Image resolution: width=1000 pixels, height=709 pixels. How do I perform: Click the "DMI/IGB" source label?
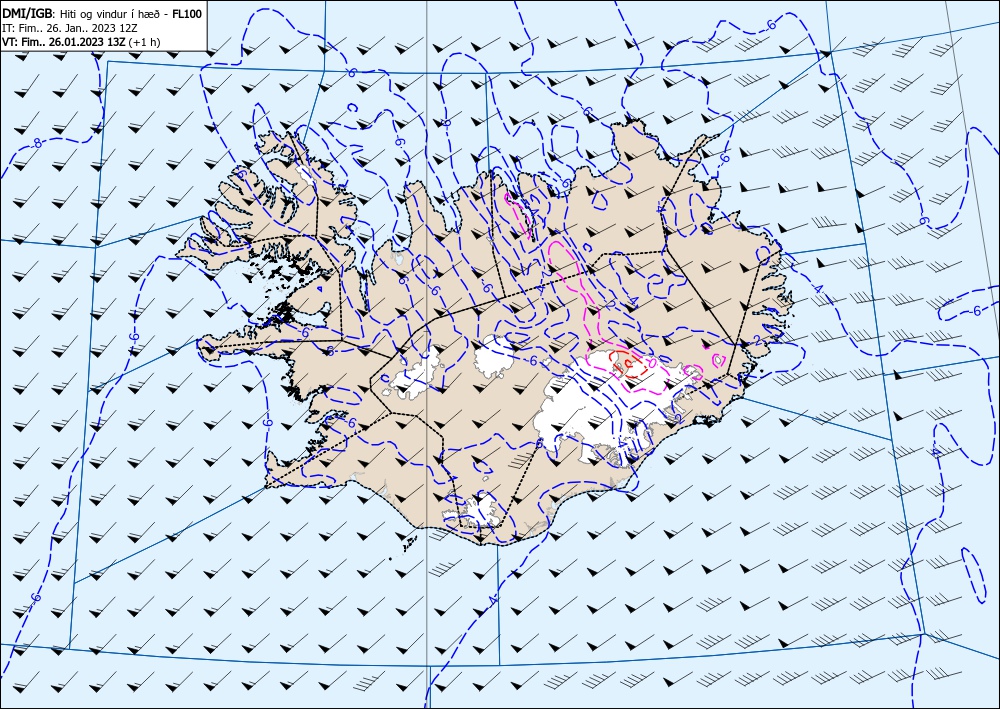(28, 14)
